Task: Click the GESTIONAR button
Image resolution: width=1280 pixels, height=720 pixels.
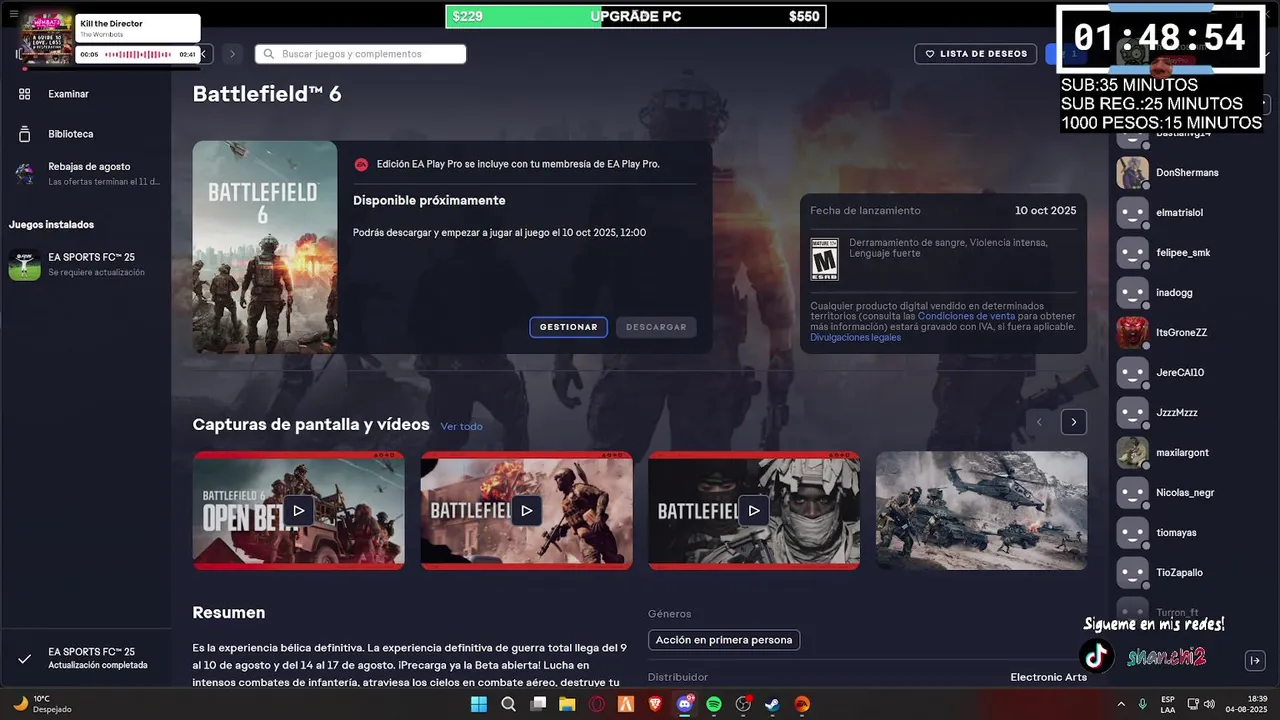Action: coord(568,327)
